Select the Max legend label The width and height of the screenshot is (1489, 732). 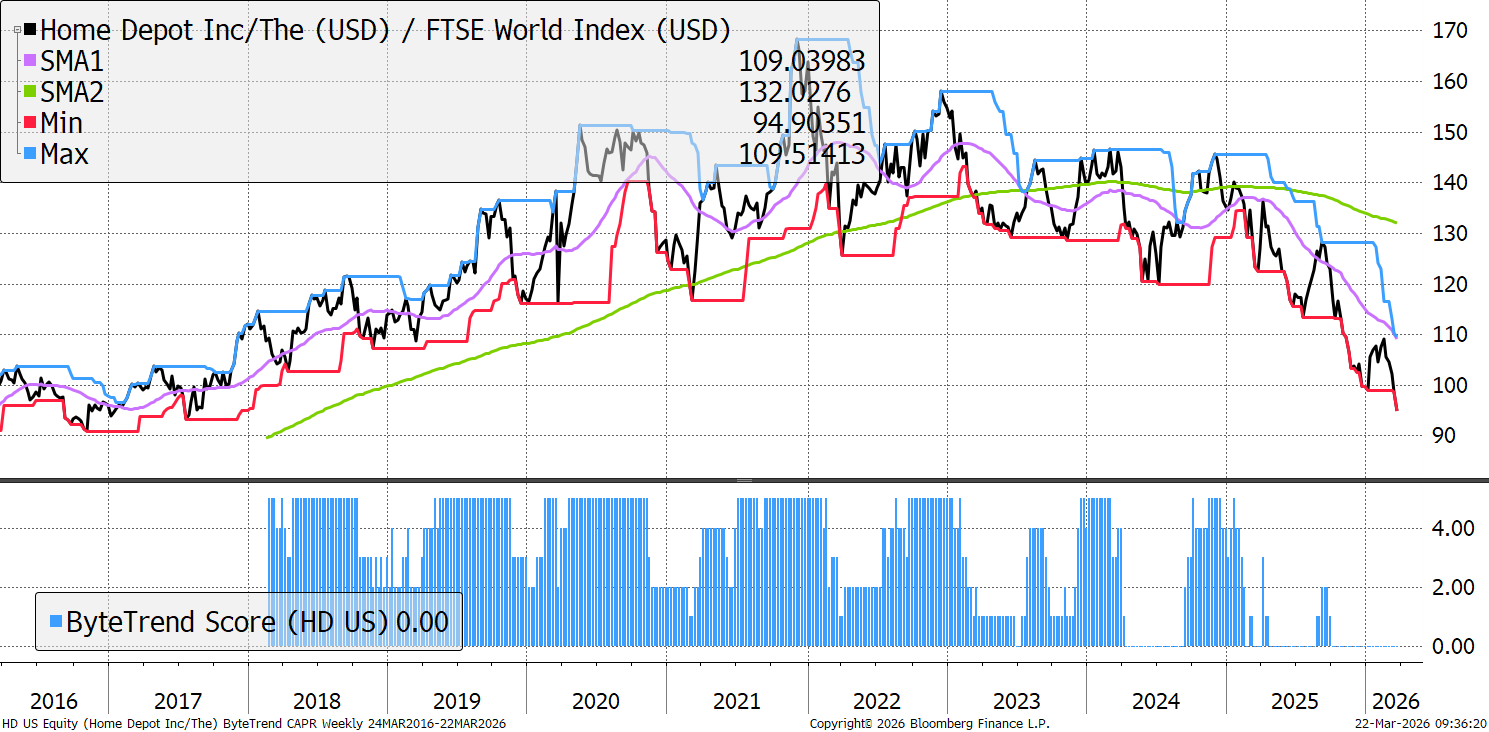(x=65, y=155)
